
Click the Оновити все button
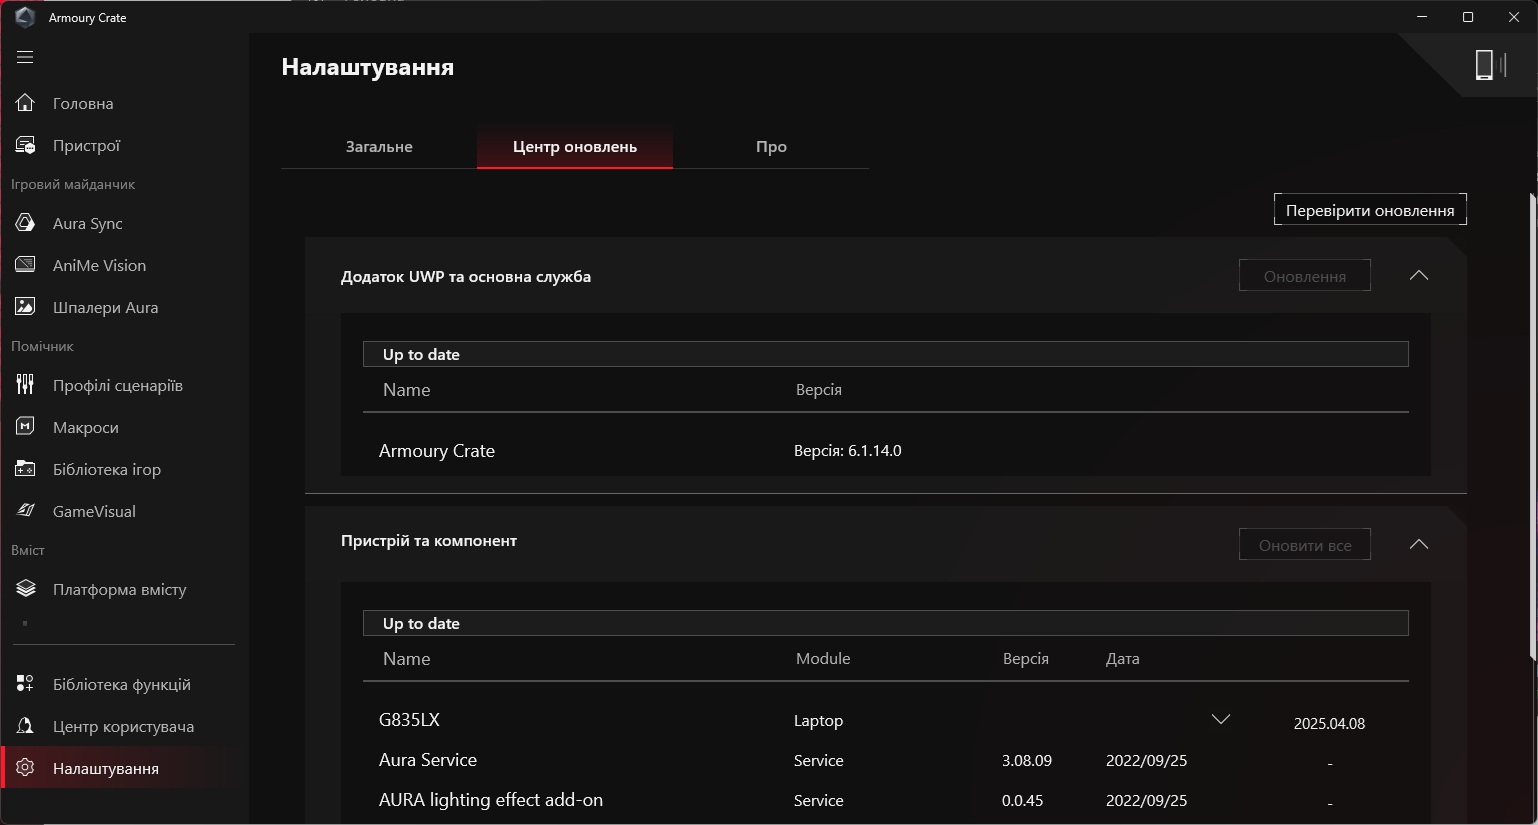1305,545
